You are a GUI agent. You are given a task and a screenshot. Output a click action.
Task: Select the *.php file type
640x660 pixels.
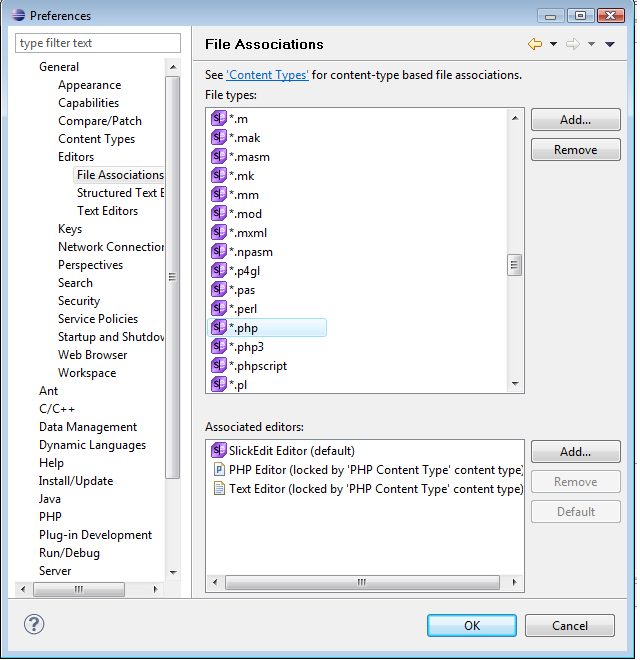click(x=267, y=327)
